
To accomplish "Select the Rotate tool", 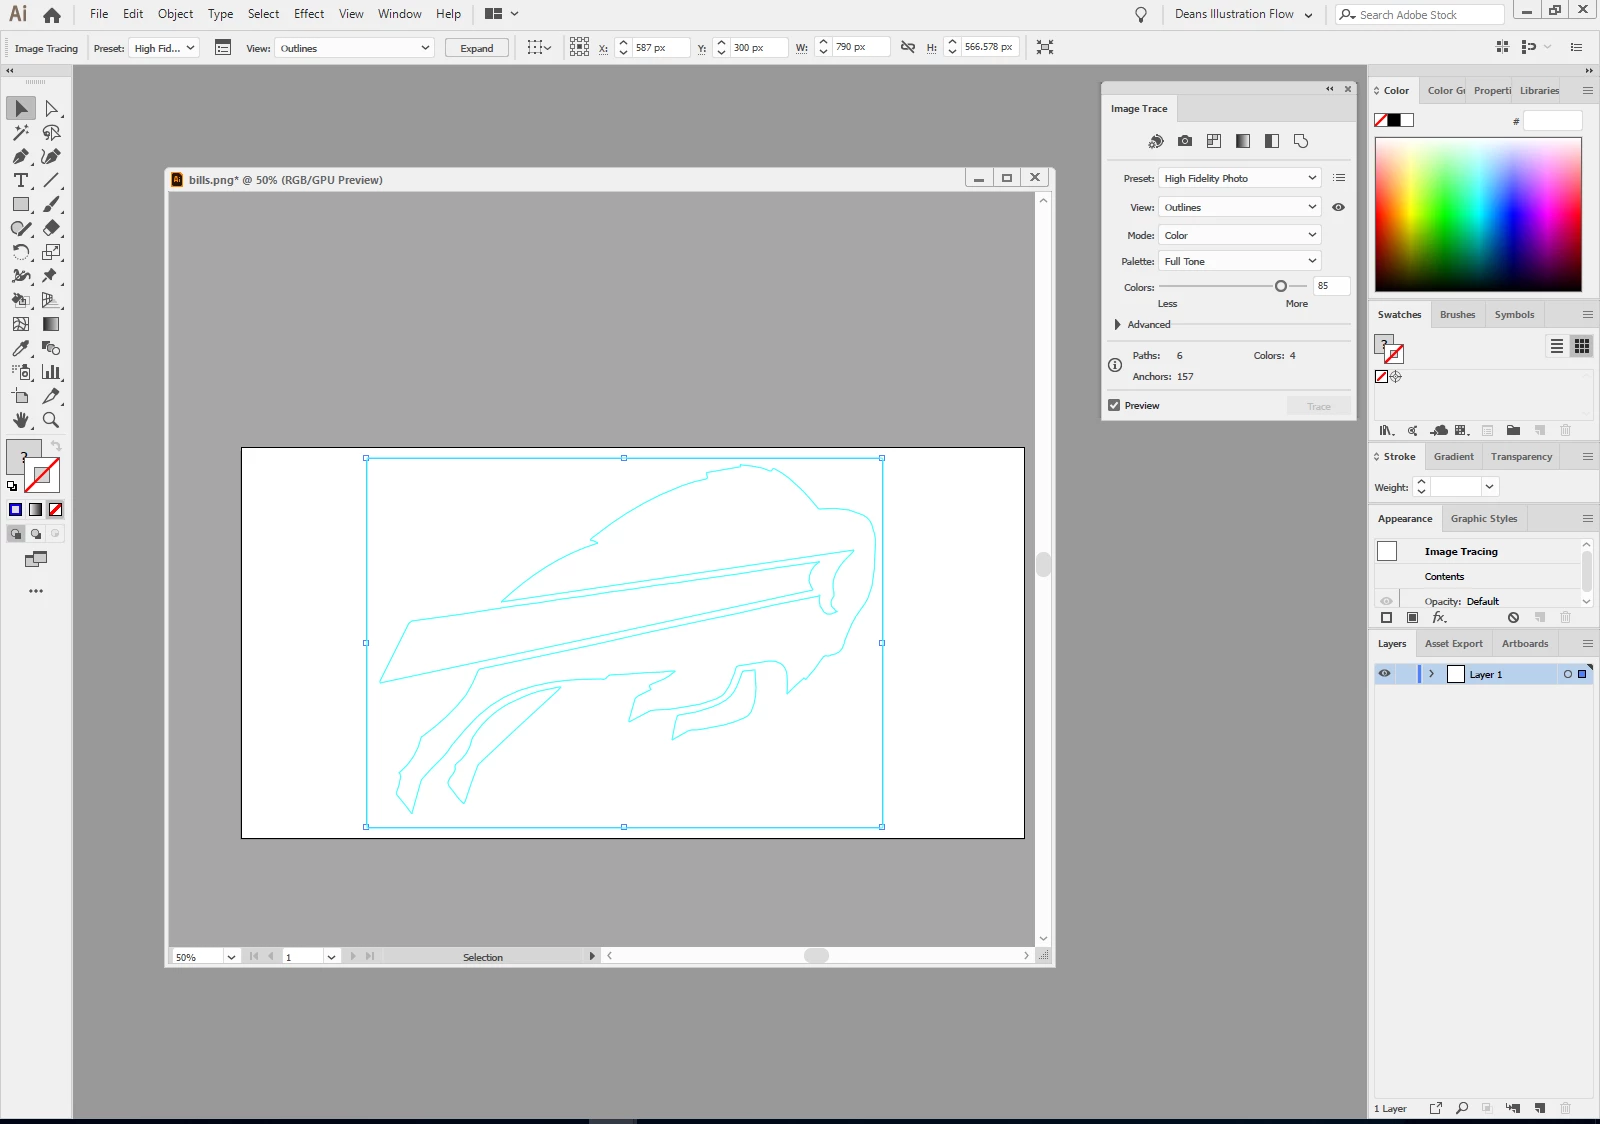I will click(x=21, y=252).
